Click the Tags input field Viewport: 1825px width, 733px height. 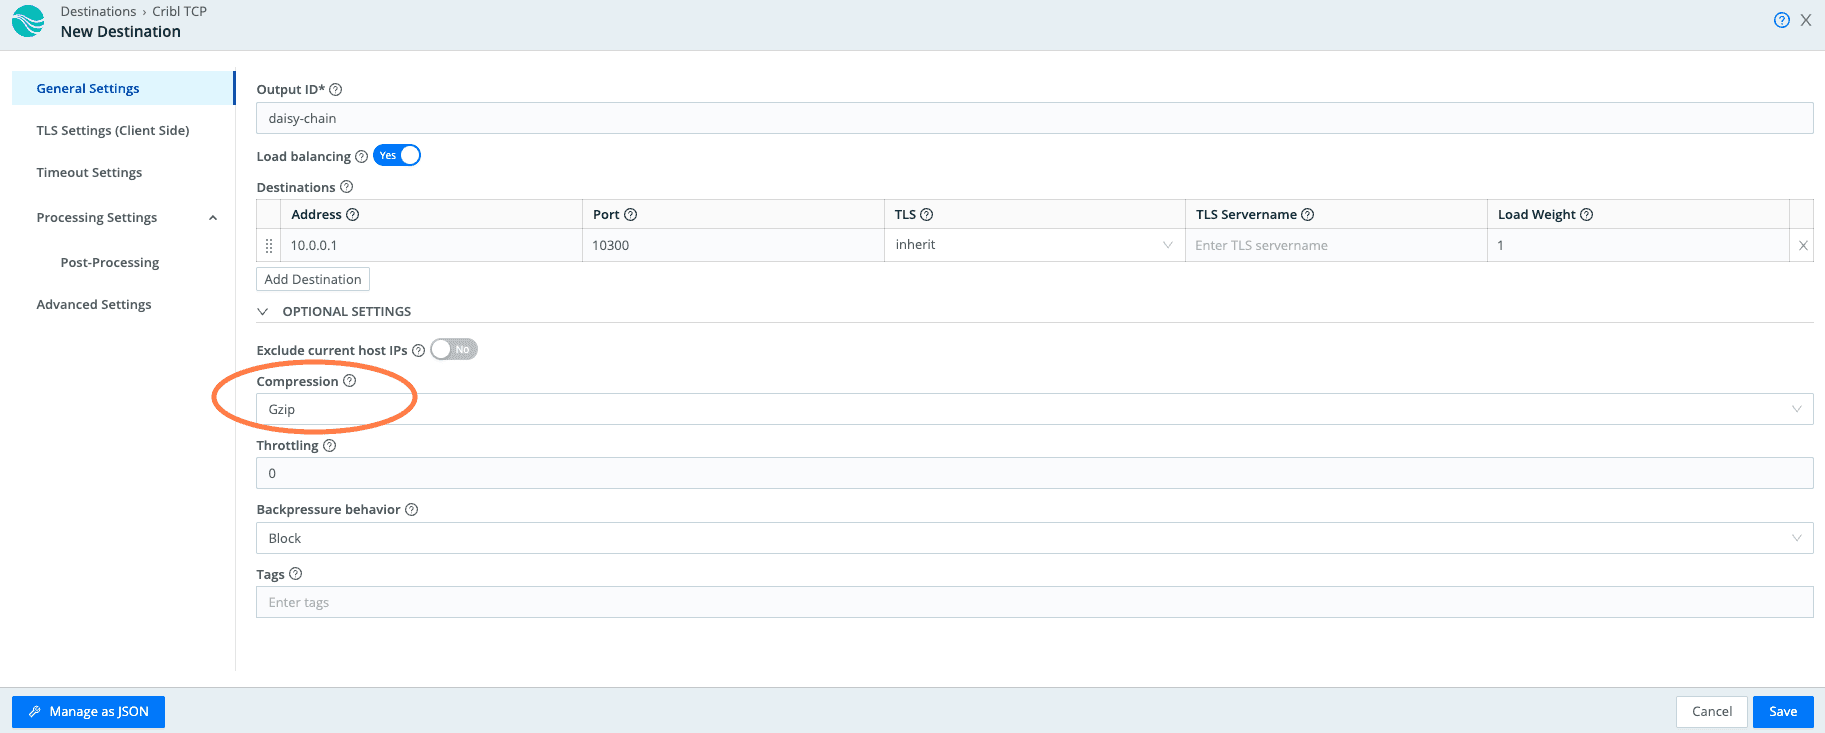pyautogui.click(x=1034, y=602)
